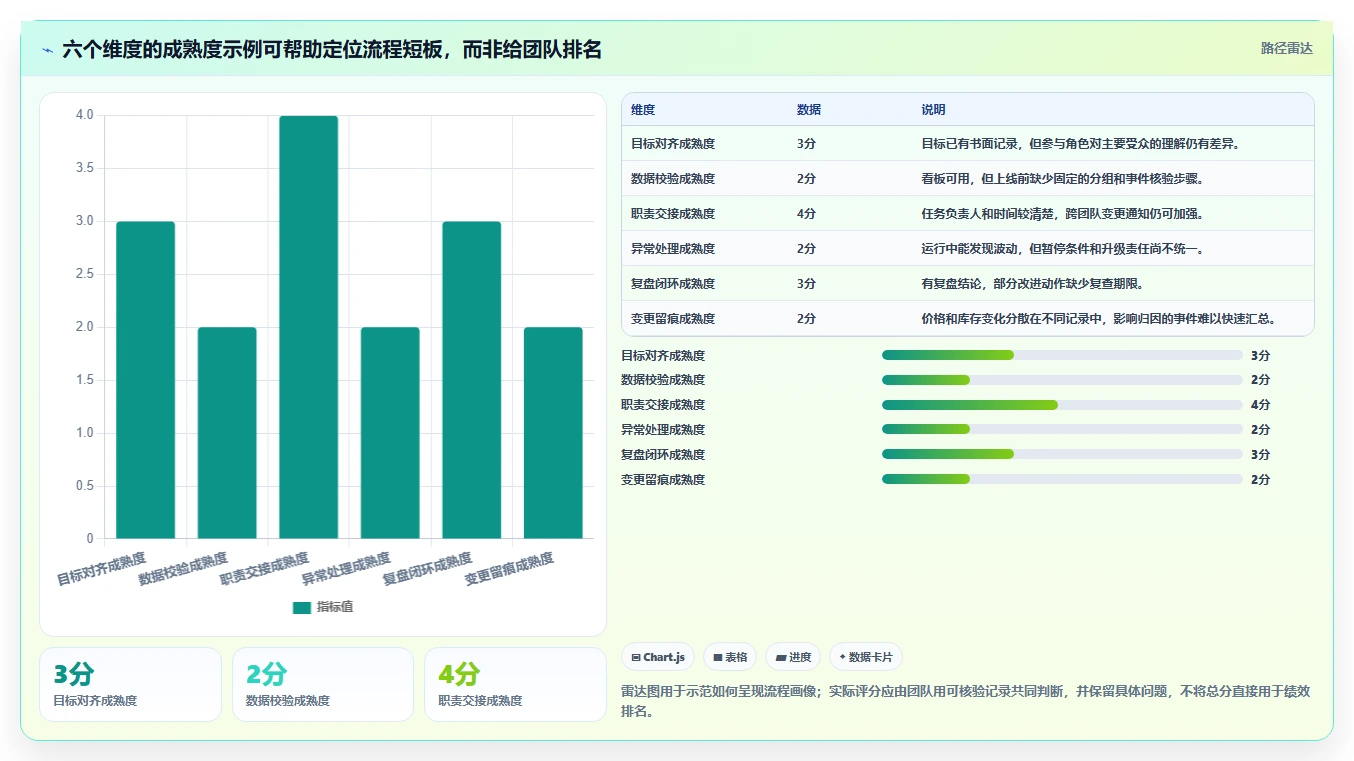This screenshot has width=1354, height=761.
Task: Click the 维度 column header
Action: 643,110
